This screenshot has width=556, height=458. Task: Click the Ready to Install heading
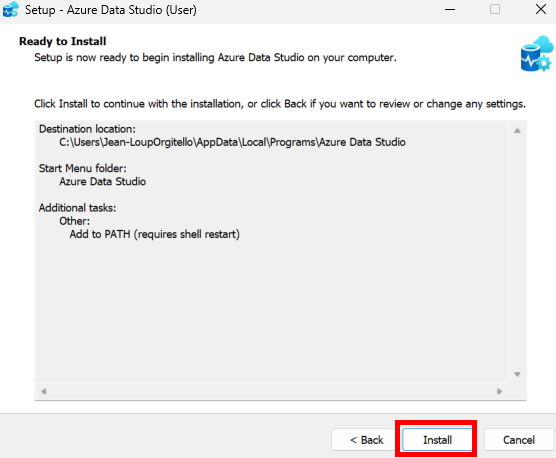[63, 41]
